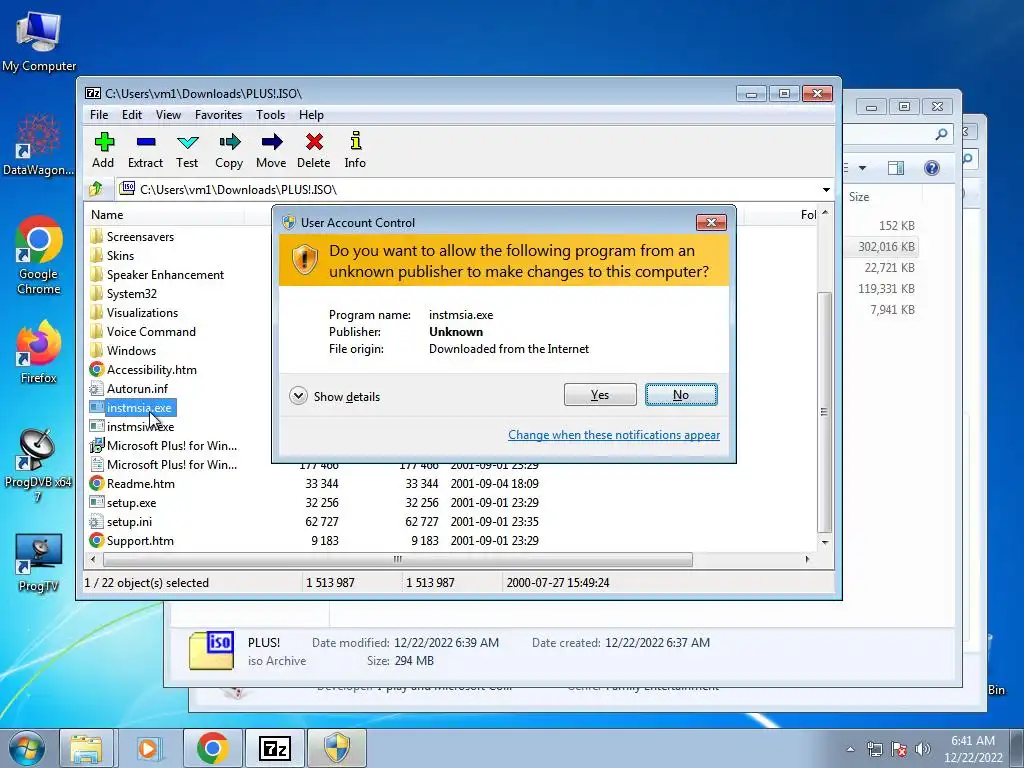
Task: Open the My Computer desktop icon
Action: click(39, 42)
